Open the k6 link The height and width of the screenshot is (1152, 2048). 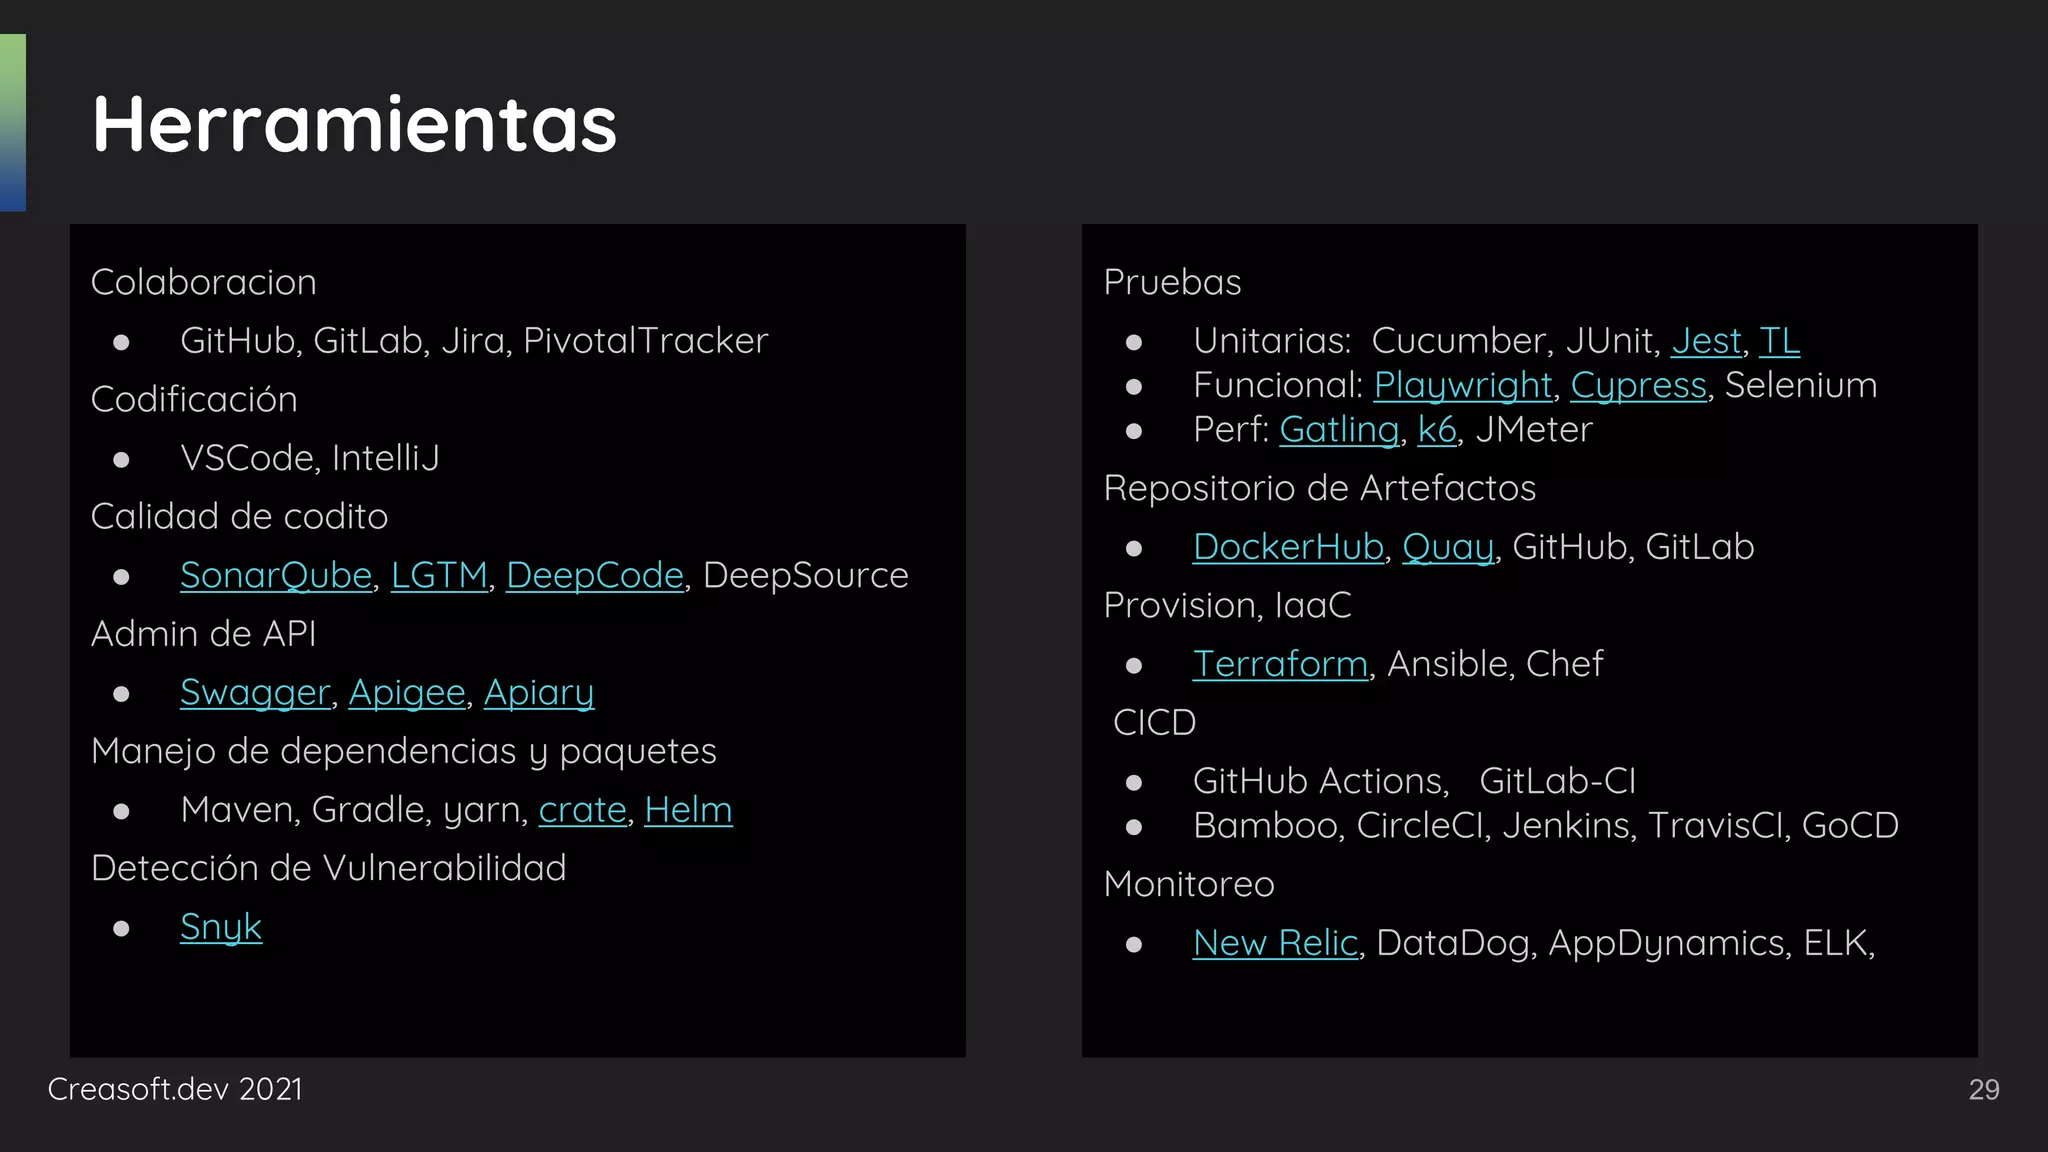(1437, 429)
